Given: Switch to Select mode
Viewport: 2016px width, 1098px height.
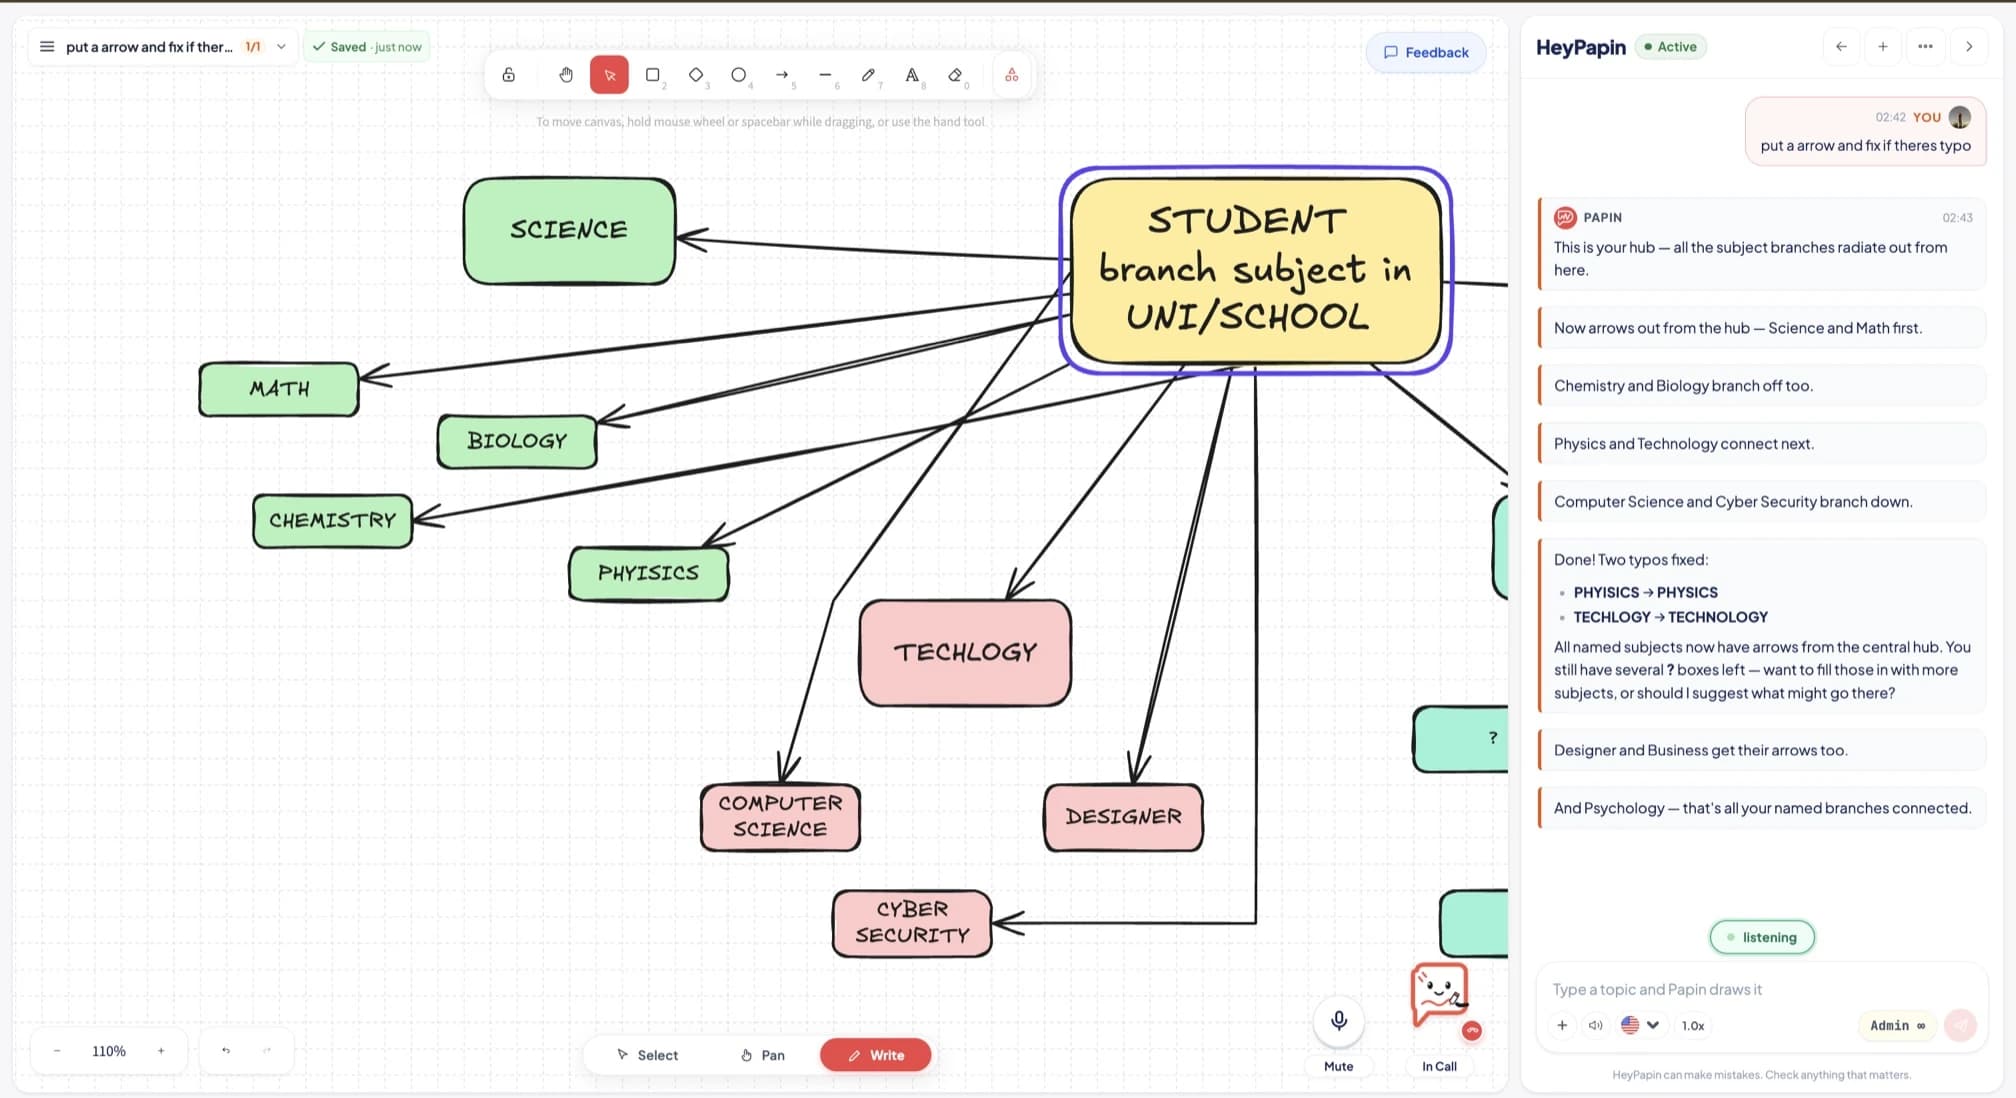Looking at the screenshot, I should point(648,1055).
